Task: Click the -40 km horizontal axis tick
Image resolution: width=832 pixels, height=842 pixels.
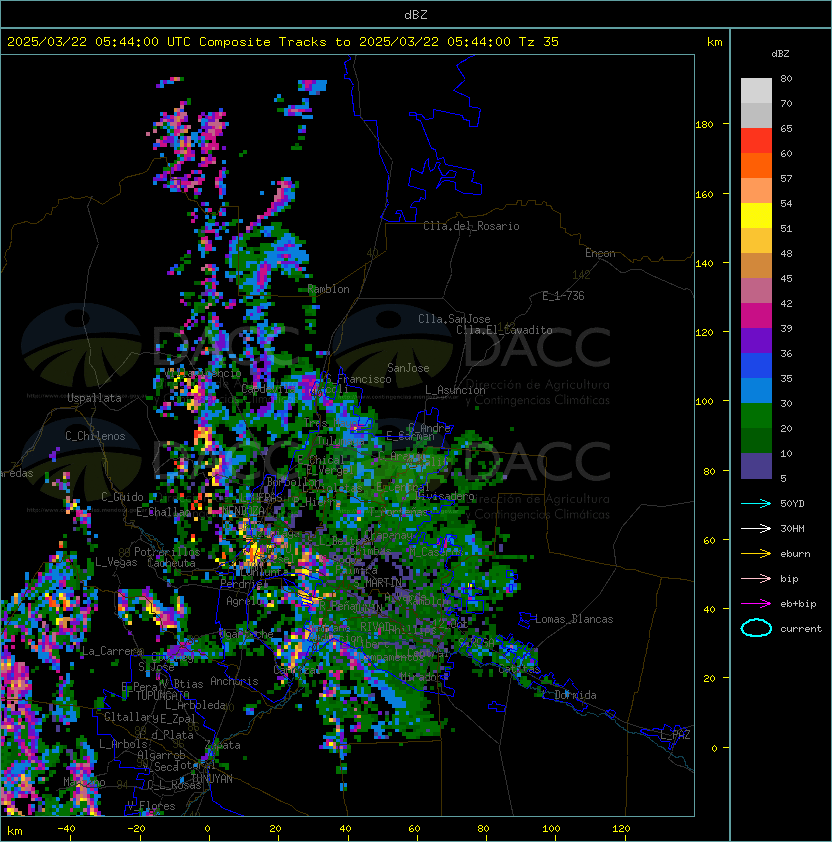Action: tap(67, 829)
